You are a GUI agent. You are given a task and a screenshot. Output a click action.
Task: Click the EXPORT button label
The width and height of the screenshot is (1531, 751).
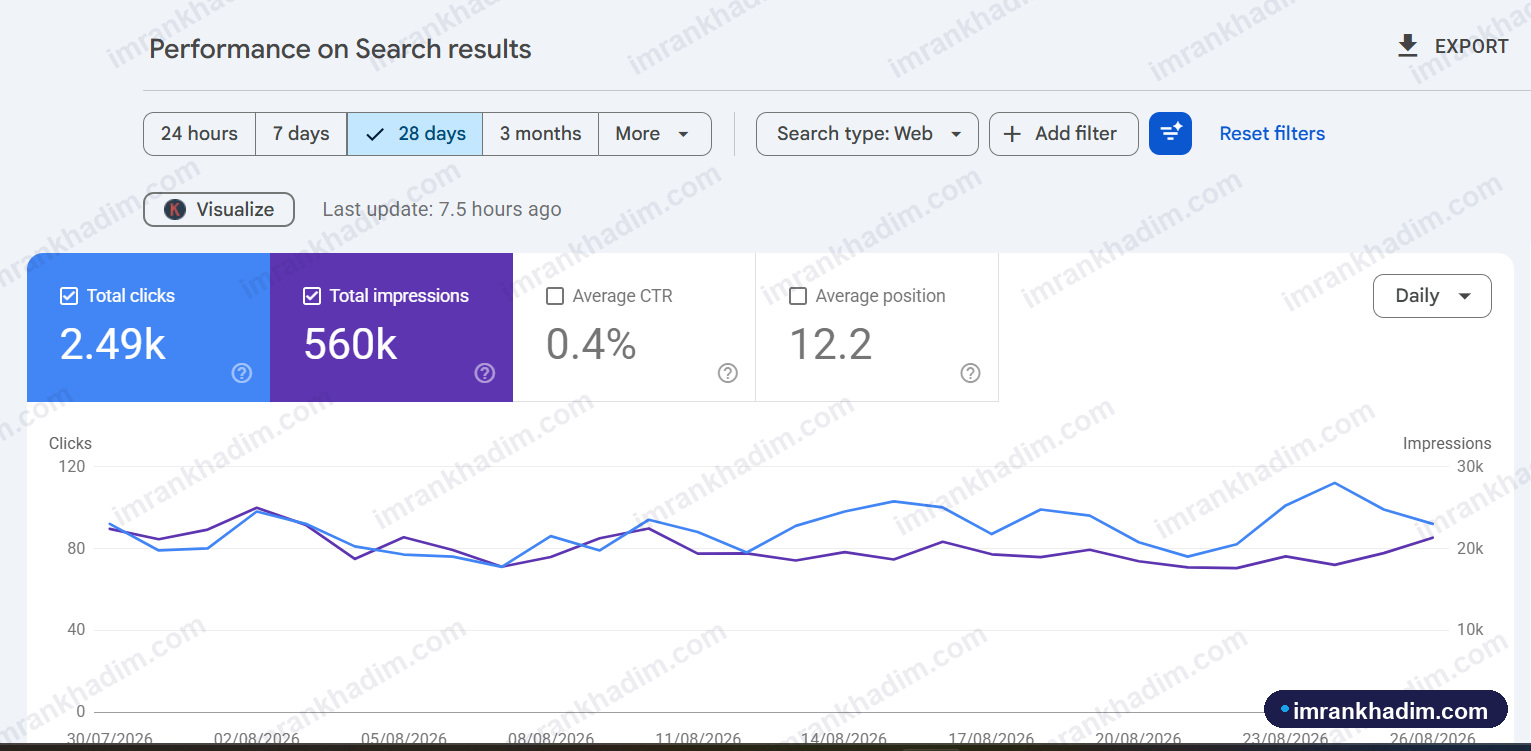tap(1471, 46)
